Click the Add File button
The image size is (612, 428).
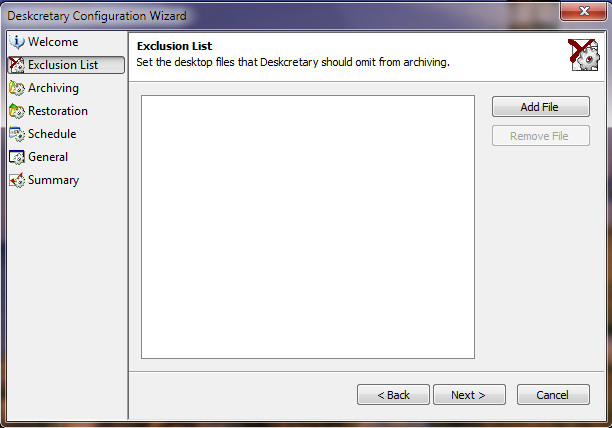click(541, 107)
